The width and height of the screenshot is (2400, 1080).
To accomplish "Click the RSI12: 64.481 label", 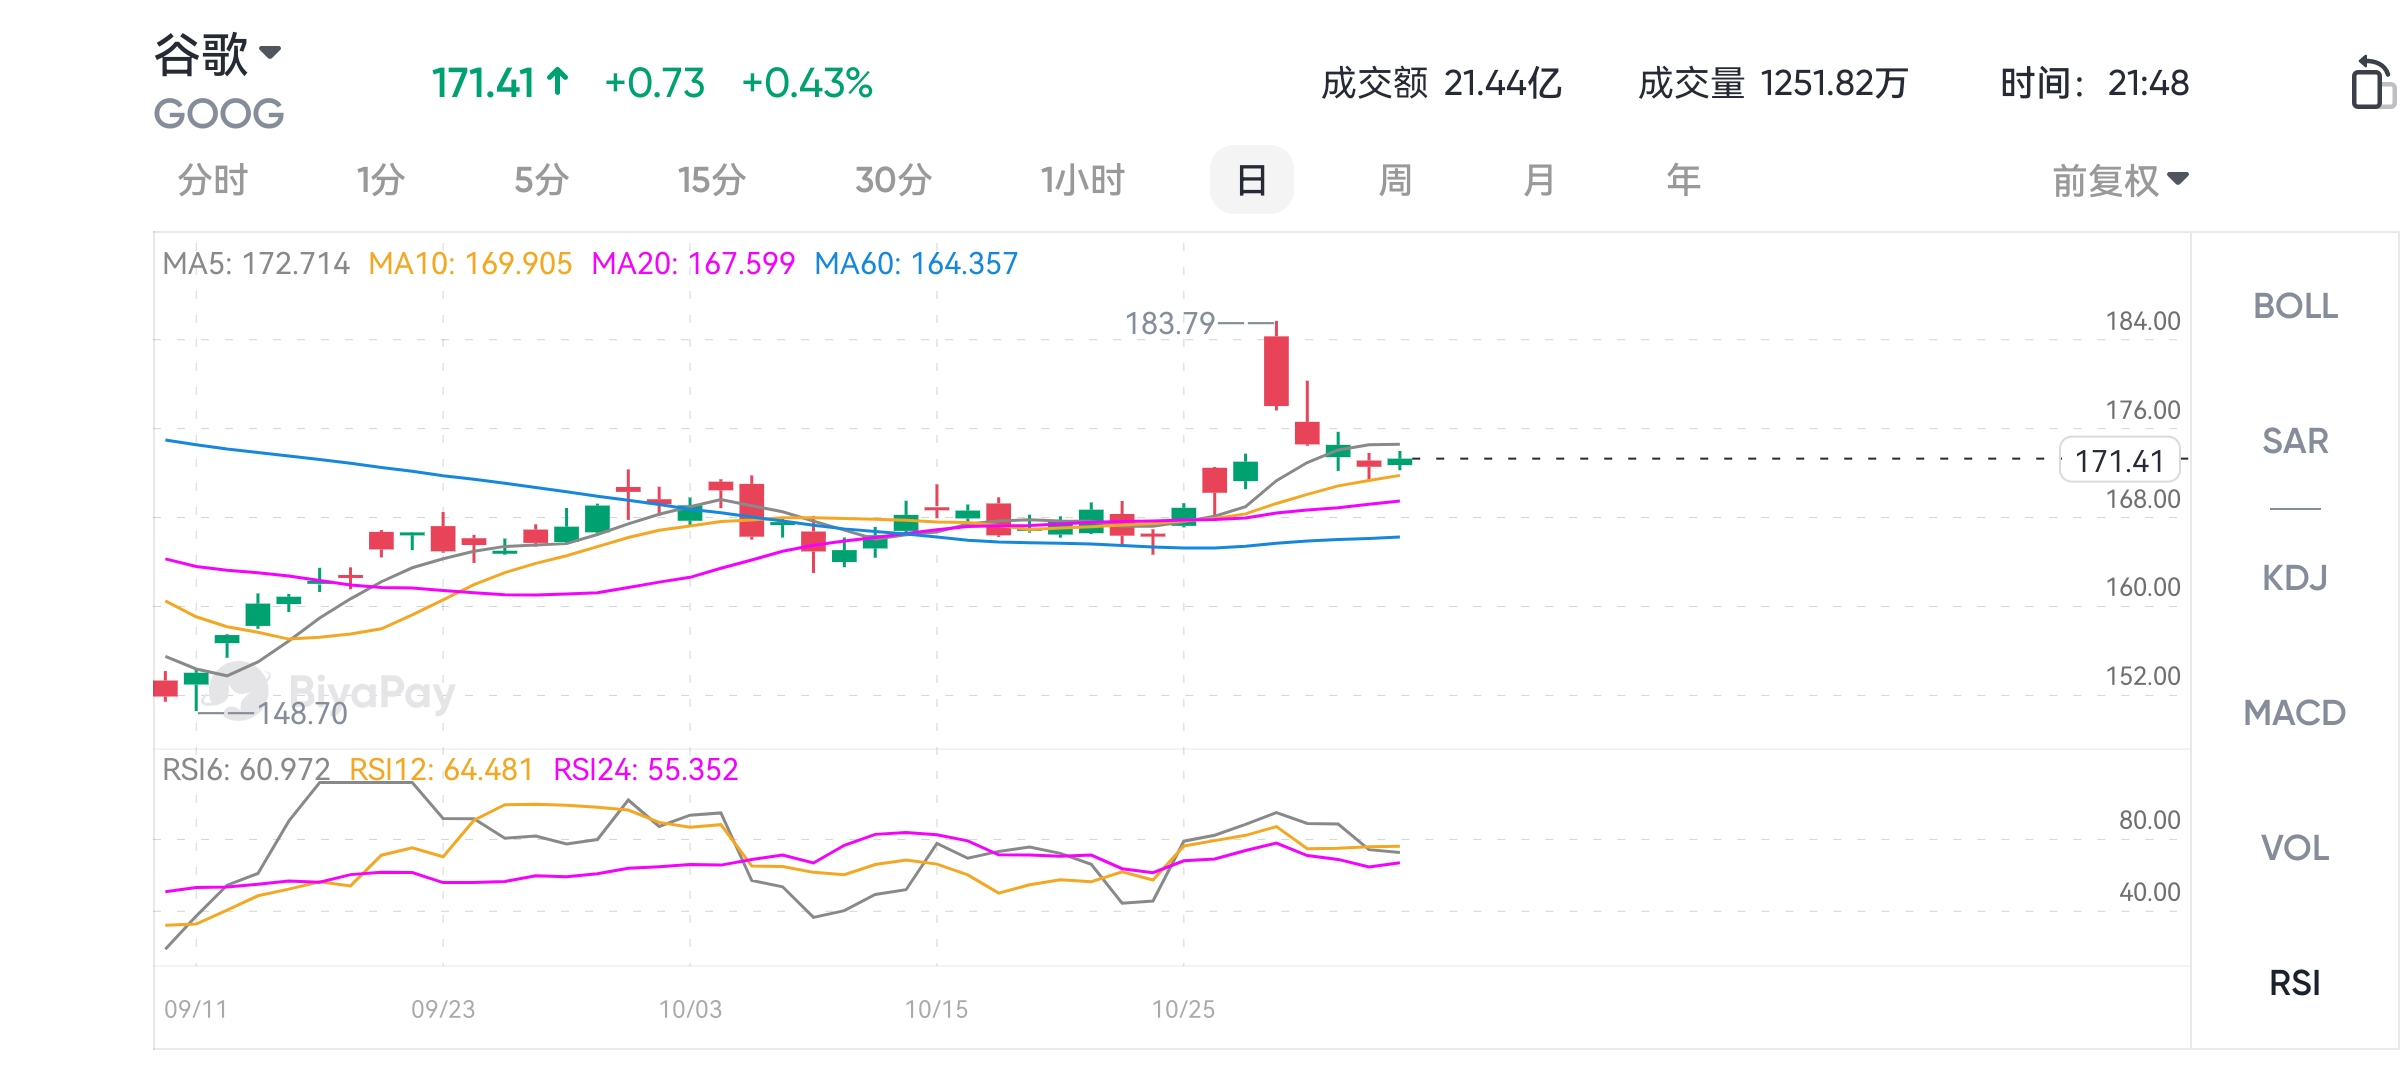I will click(441, 770).
